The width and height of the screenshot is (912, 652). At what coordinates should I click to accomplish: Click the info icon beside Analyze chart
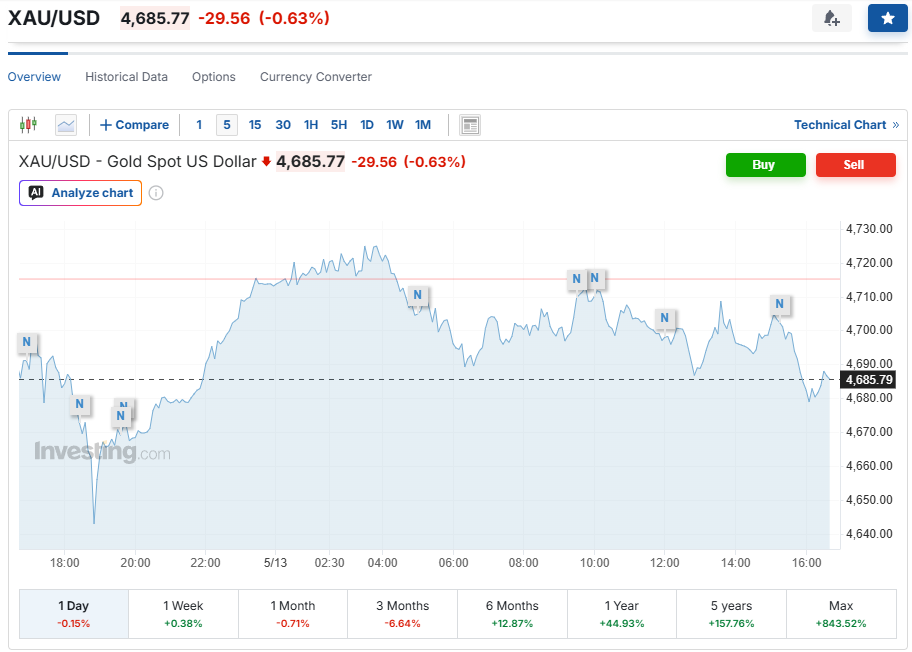(x=156, y=193)
